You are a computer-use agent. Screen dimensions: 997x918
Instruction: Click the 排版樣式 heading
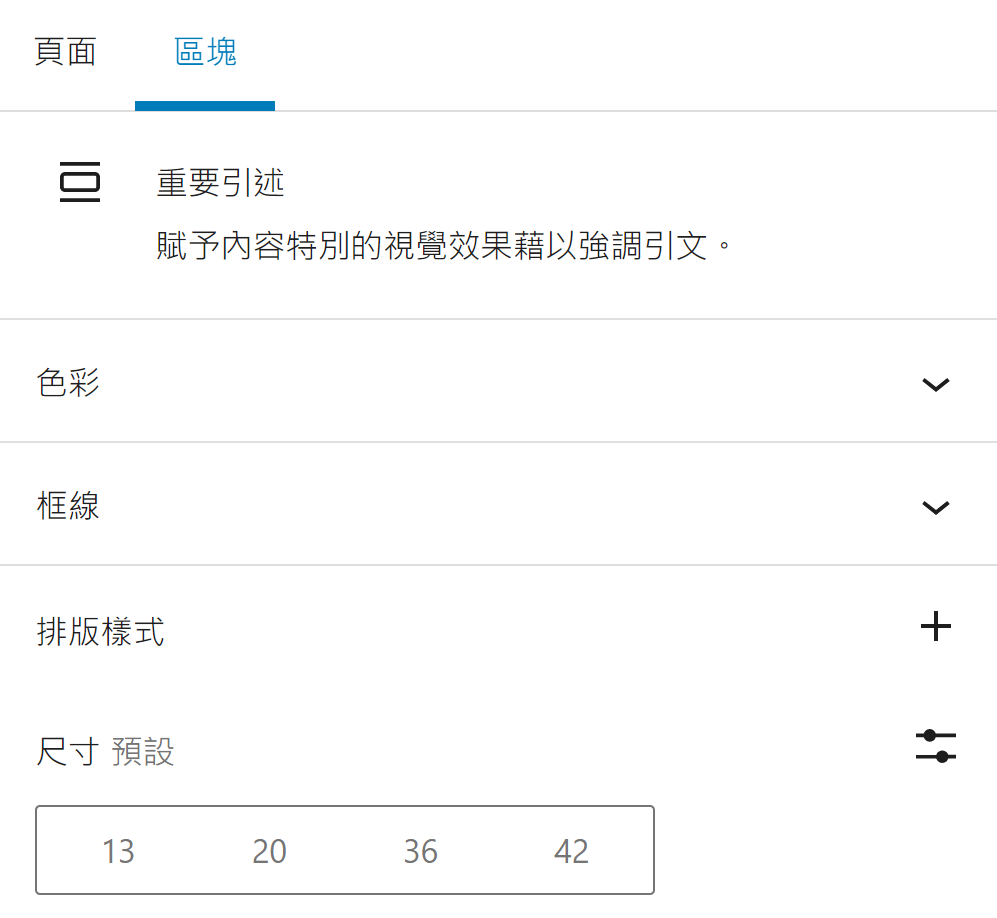100,632
